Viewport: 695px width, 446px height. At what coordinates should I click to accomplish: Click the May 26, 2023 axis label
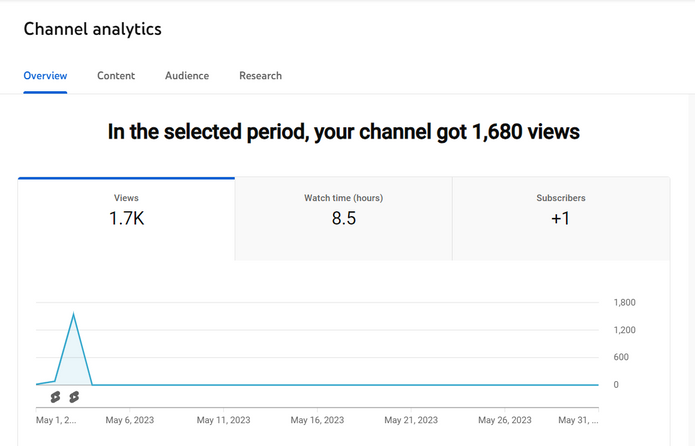505,420
